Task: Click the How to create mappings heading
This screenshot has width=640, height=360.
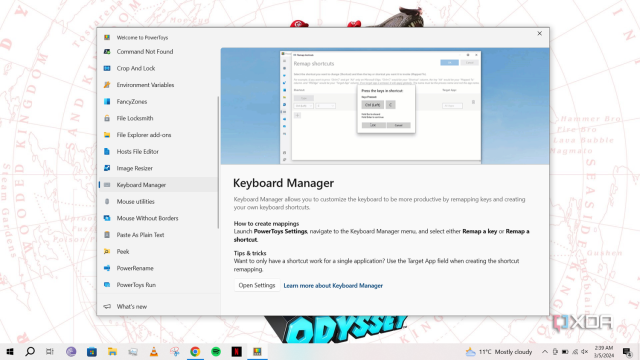Action: (266, 224)
